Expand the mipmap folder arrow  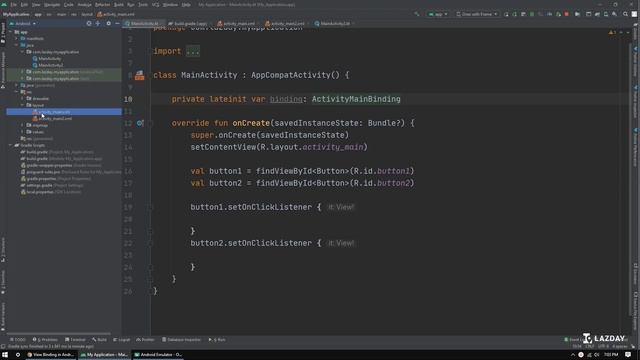click(x=22, y=125)
